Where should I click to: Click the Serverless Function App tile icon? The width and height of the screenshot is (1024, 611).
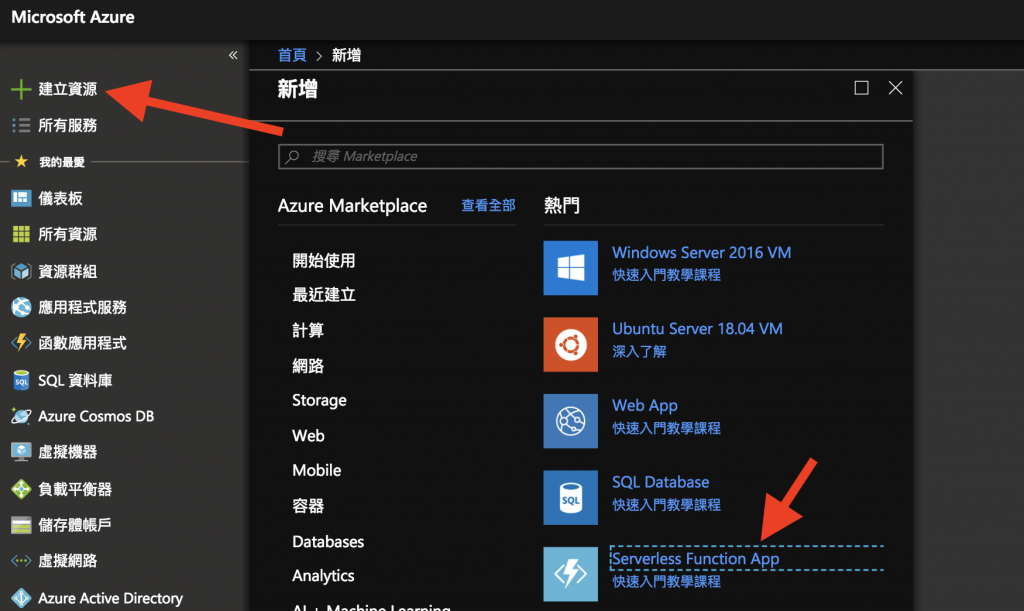tap(570, 574)
